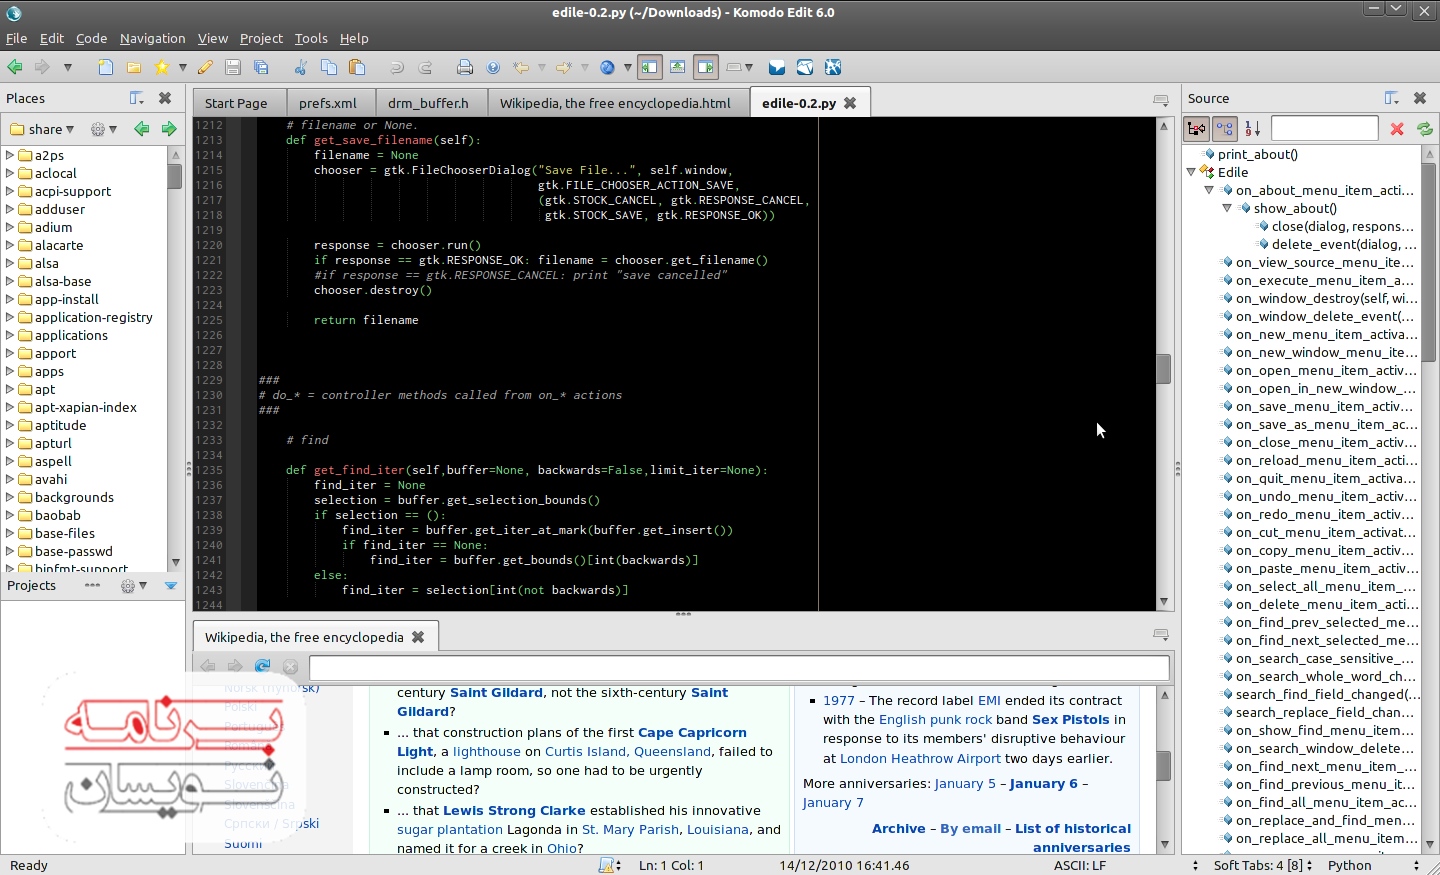Screen dimensions: 1440x875
Task: Open the Navigation menu
Action: click(x=152, y=38)
